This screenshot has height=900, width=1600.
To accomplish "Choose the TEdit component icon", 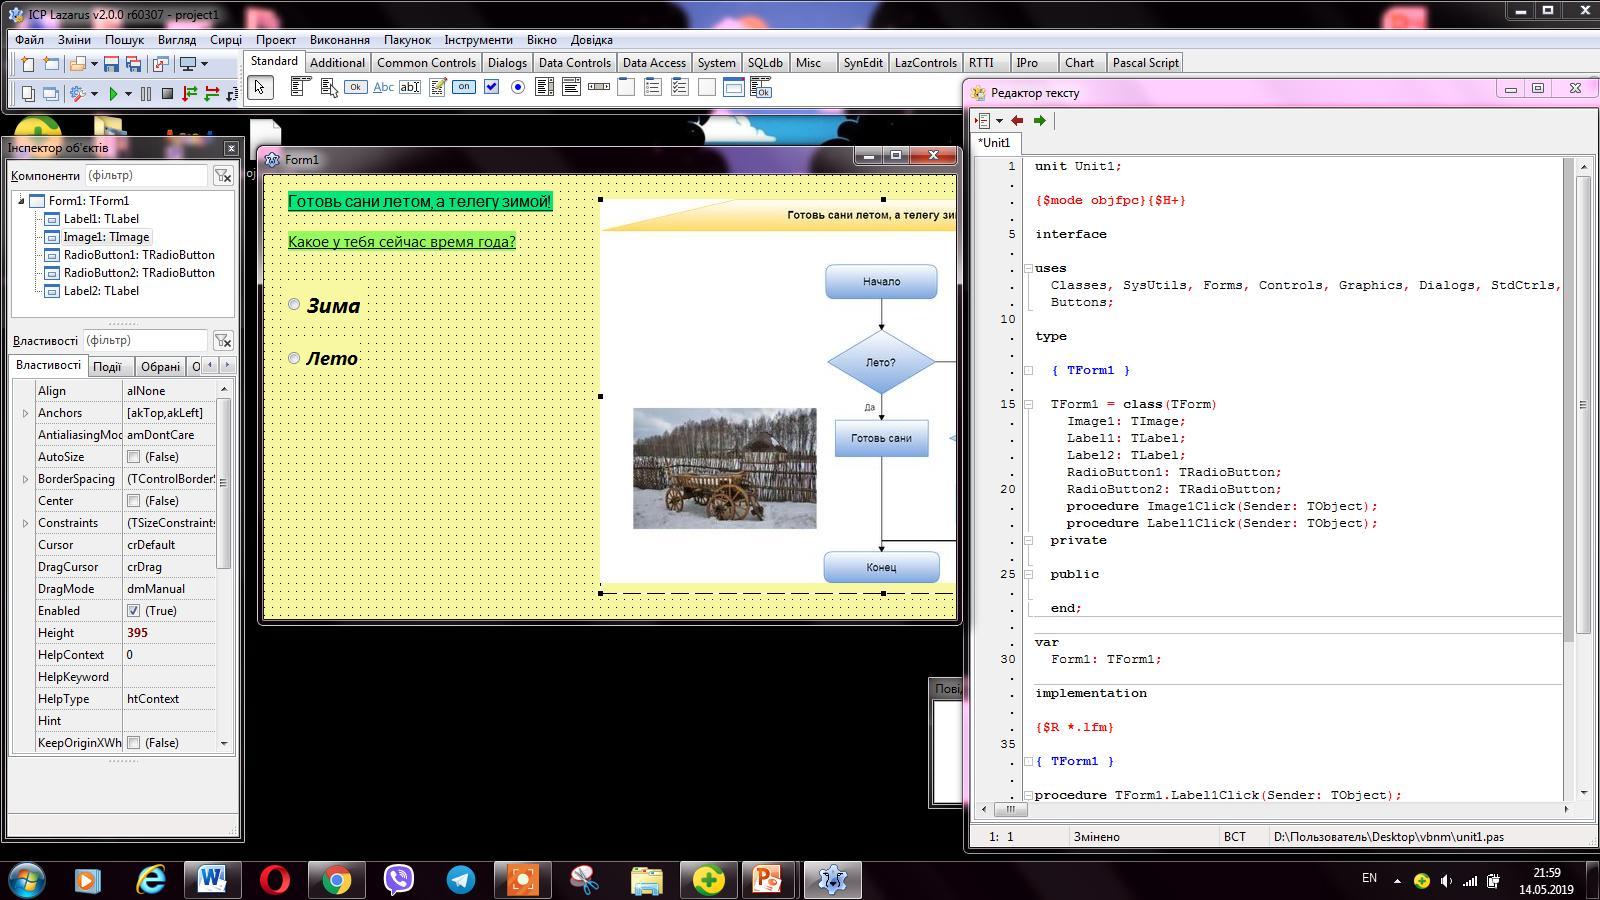I will [x=410, y=88].
